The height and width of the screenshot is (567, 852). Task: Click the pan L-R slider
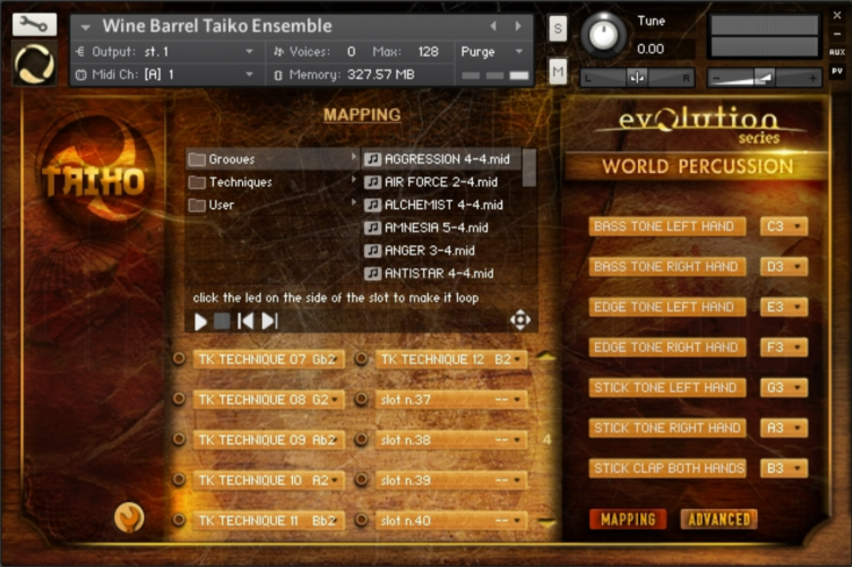[x=638, y=78]
